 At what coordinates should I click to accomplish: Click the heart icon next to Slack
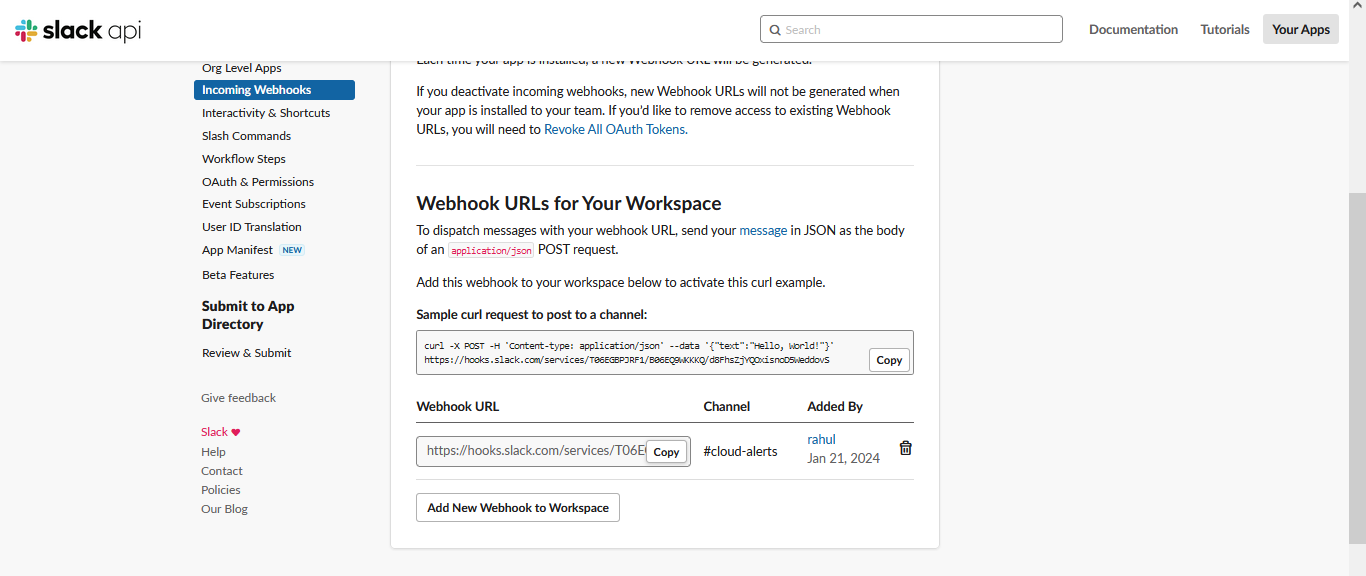point(236,431)
